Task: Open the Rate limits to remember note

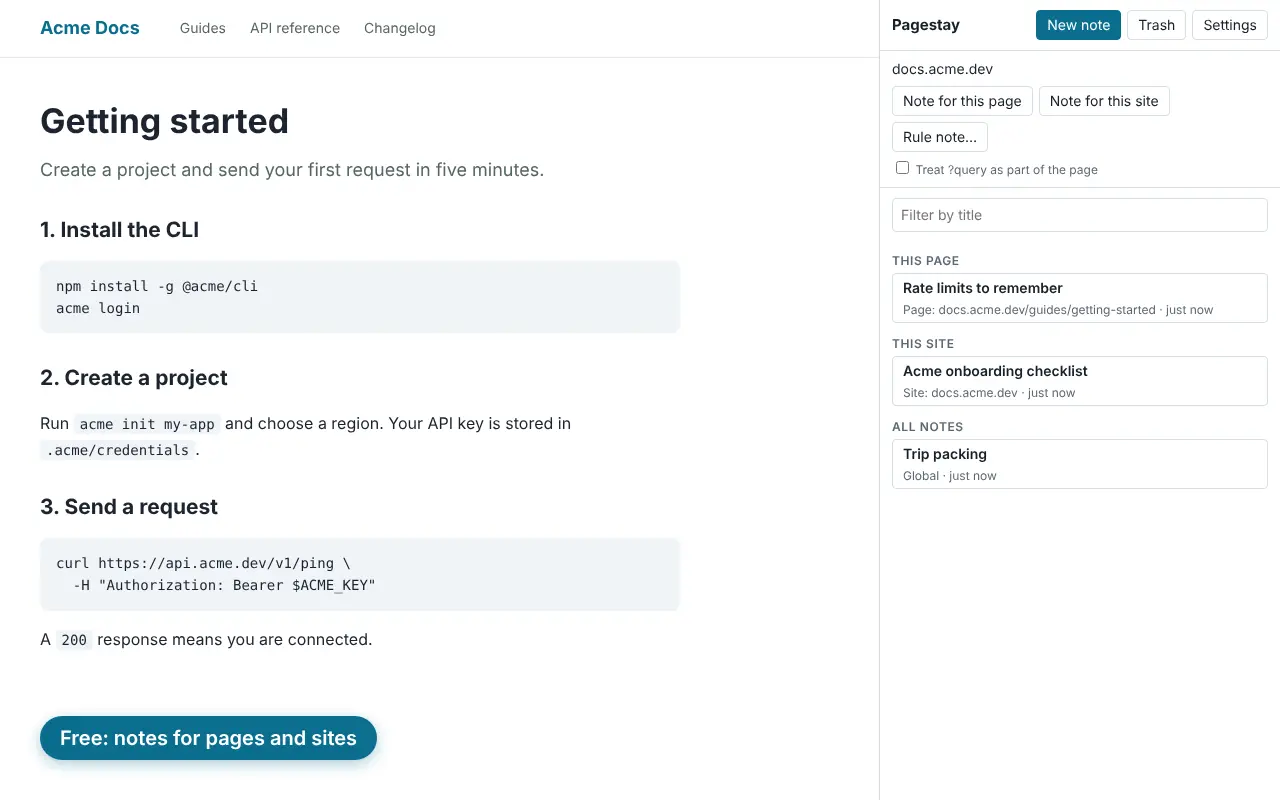Action: [x=1080, y=298]
